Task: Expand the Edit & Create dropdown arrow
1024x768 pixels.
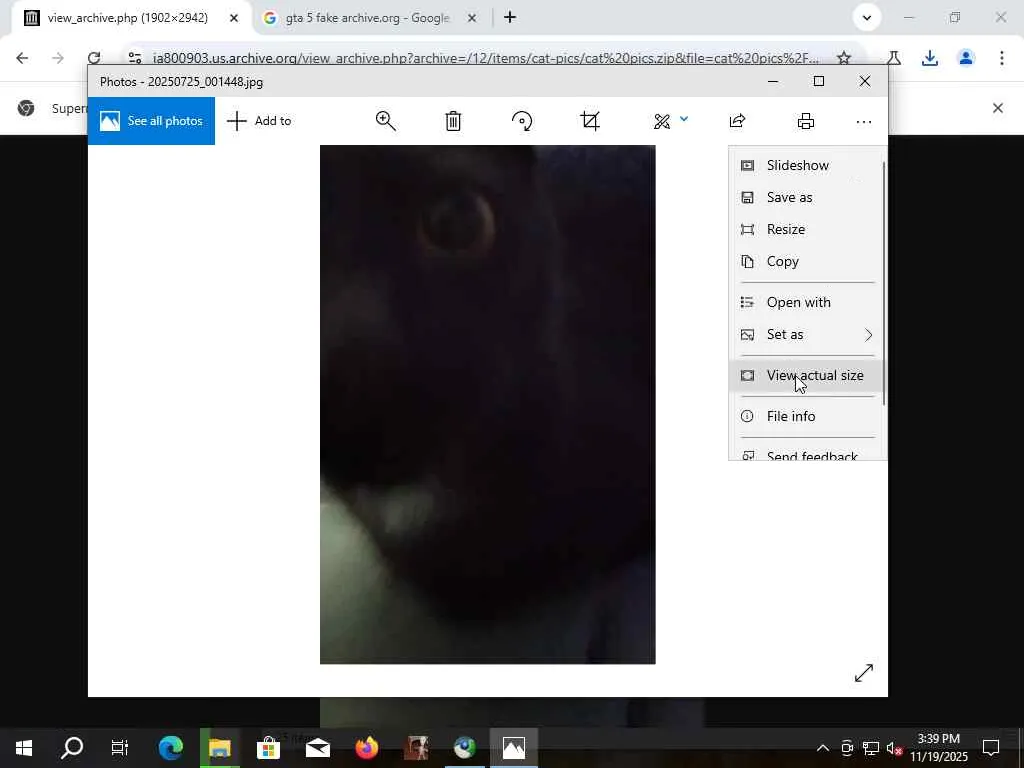Action: coord(684,119)
